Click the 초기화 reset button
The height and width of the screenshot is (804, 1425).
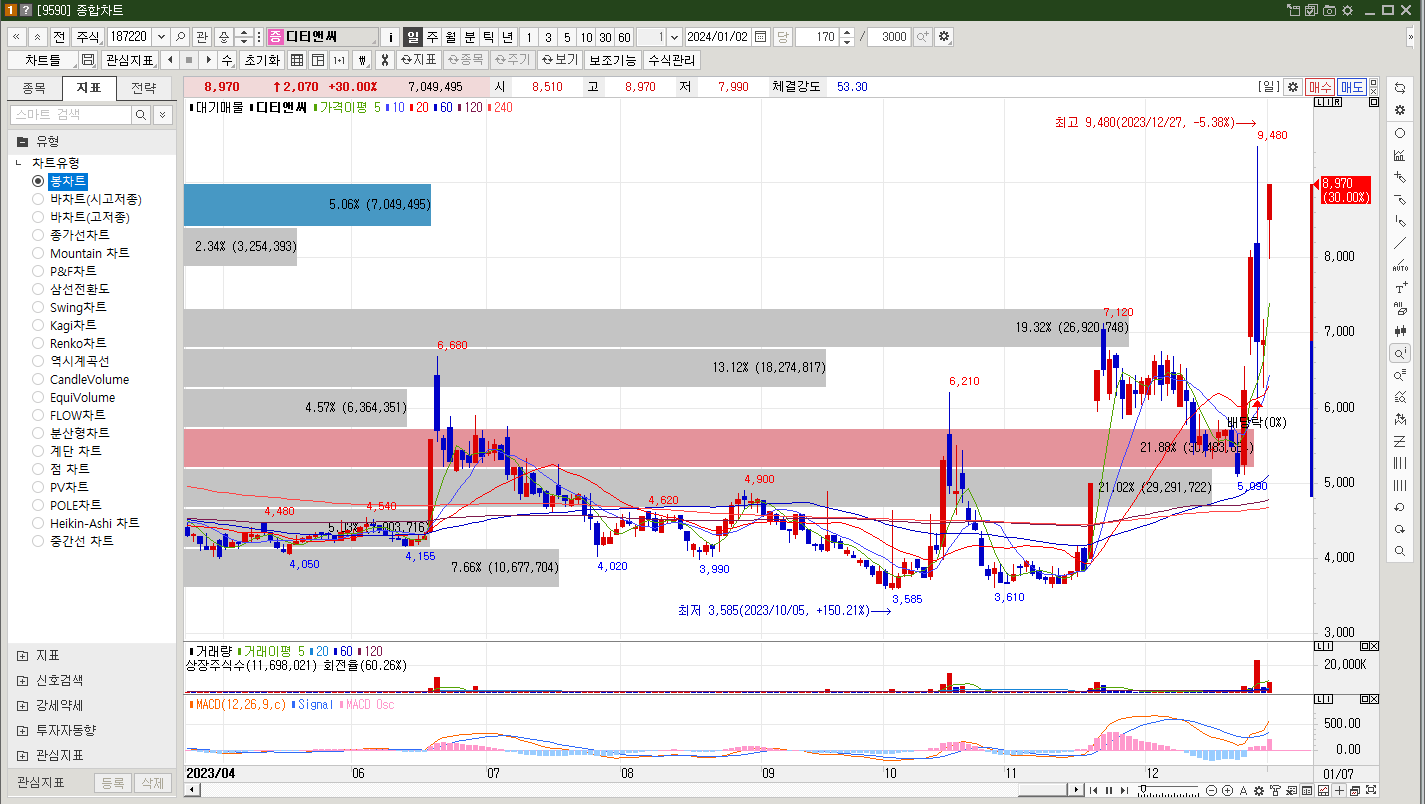click(x=262, y=60)
